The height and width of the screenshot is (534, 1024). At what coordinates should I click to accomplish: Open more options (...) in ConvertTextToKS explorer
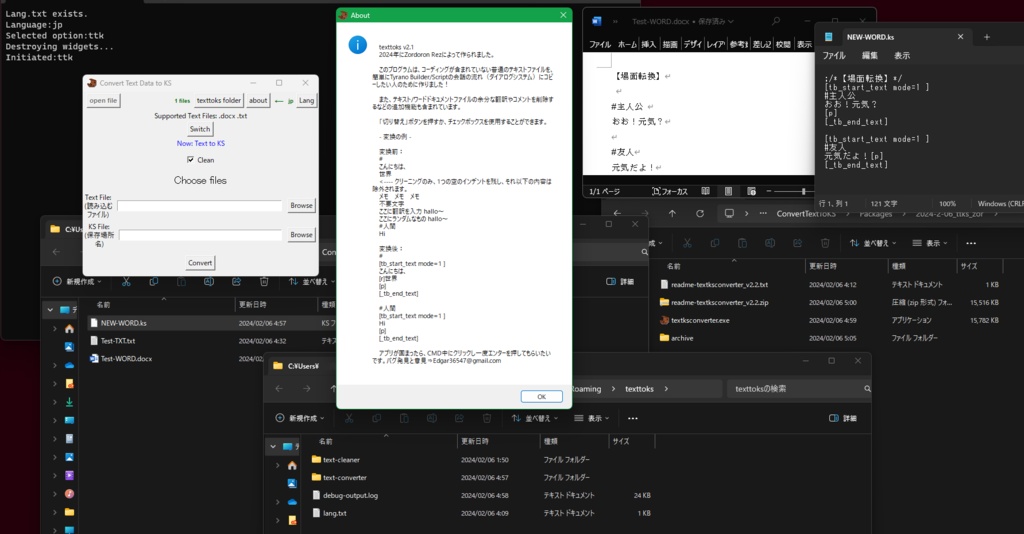click(970, 243)
